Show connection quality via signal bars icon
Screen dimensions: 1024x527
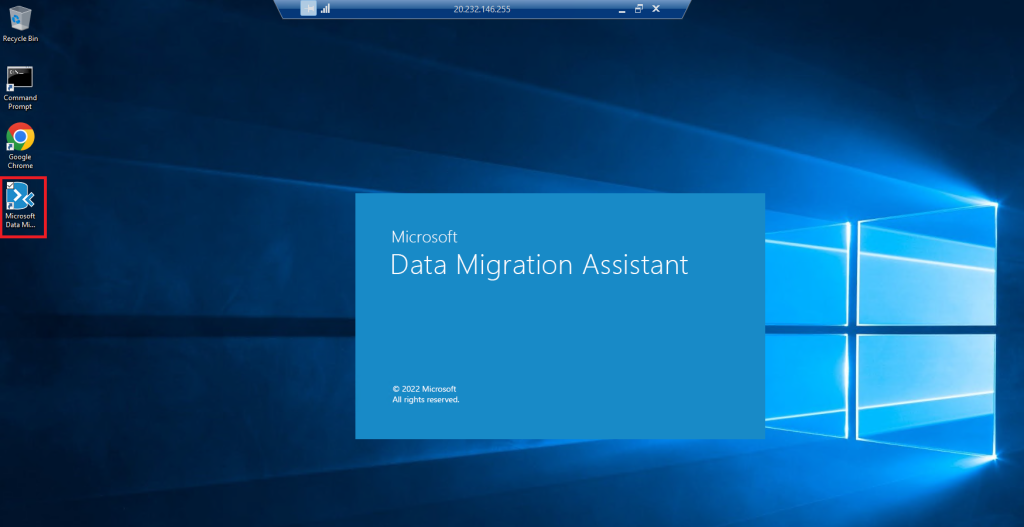pos(325,8)
